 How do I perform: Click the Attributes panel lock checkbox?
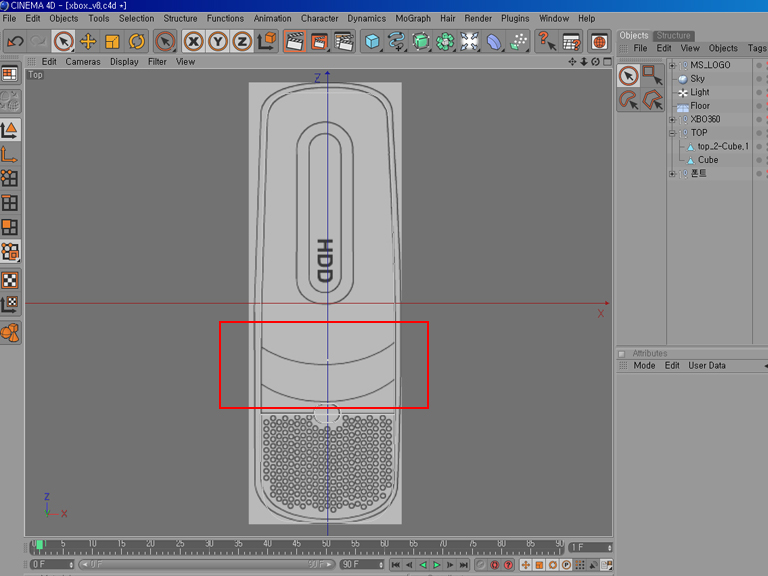[x=622, y=354]
